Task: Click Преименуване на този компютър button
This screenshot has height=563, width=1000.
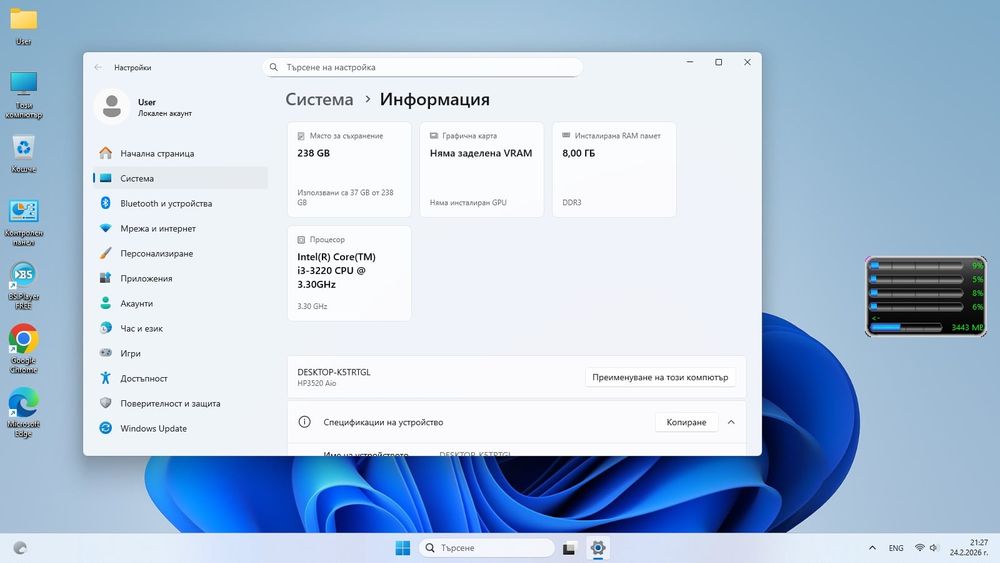Action: [660, 377]
